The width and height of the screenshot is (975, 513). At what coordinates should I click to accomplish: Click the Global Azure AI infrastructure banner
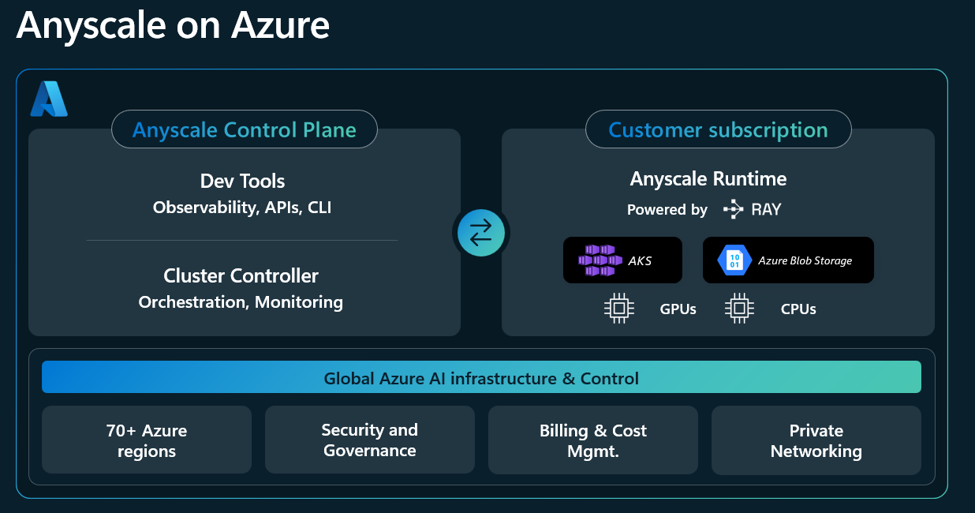point(481,377)
